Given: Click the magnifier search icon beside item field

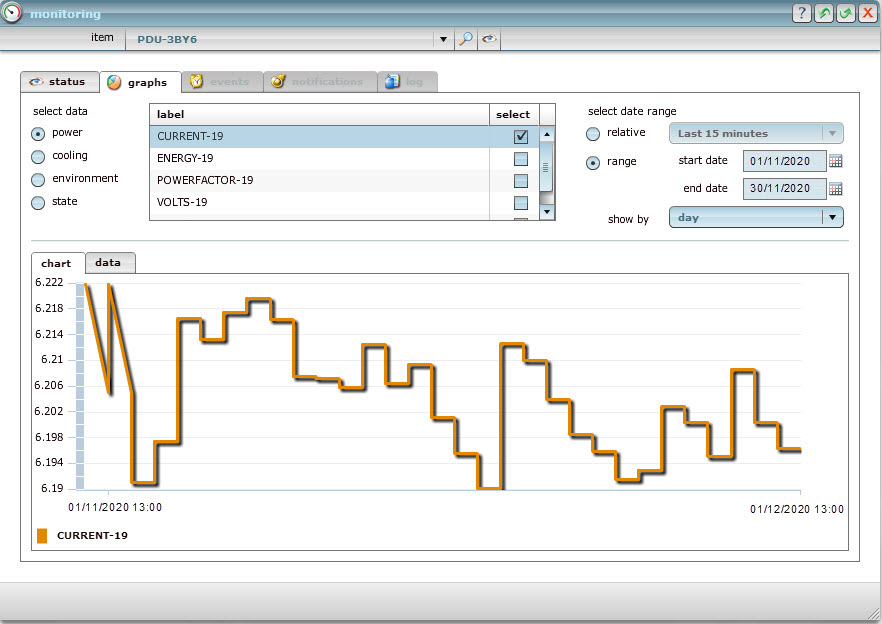Looking at the screenshot, I should click(x=466, y=39).
